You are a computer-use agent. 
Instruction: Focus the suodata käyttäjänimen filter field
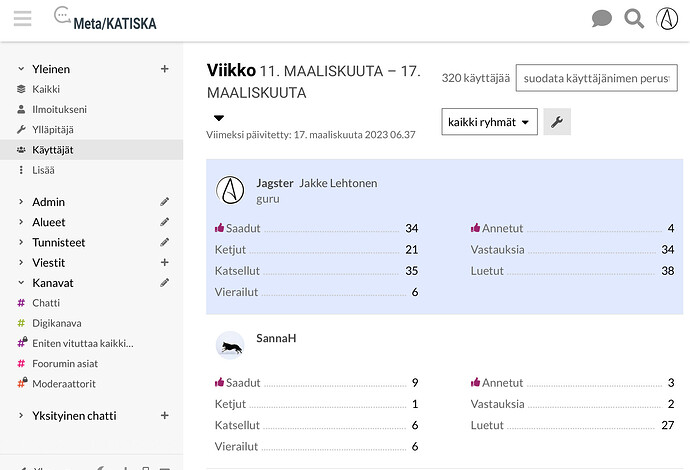coord(596,78)
